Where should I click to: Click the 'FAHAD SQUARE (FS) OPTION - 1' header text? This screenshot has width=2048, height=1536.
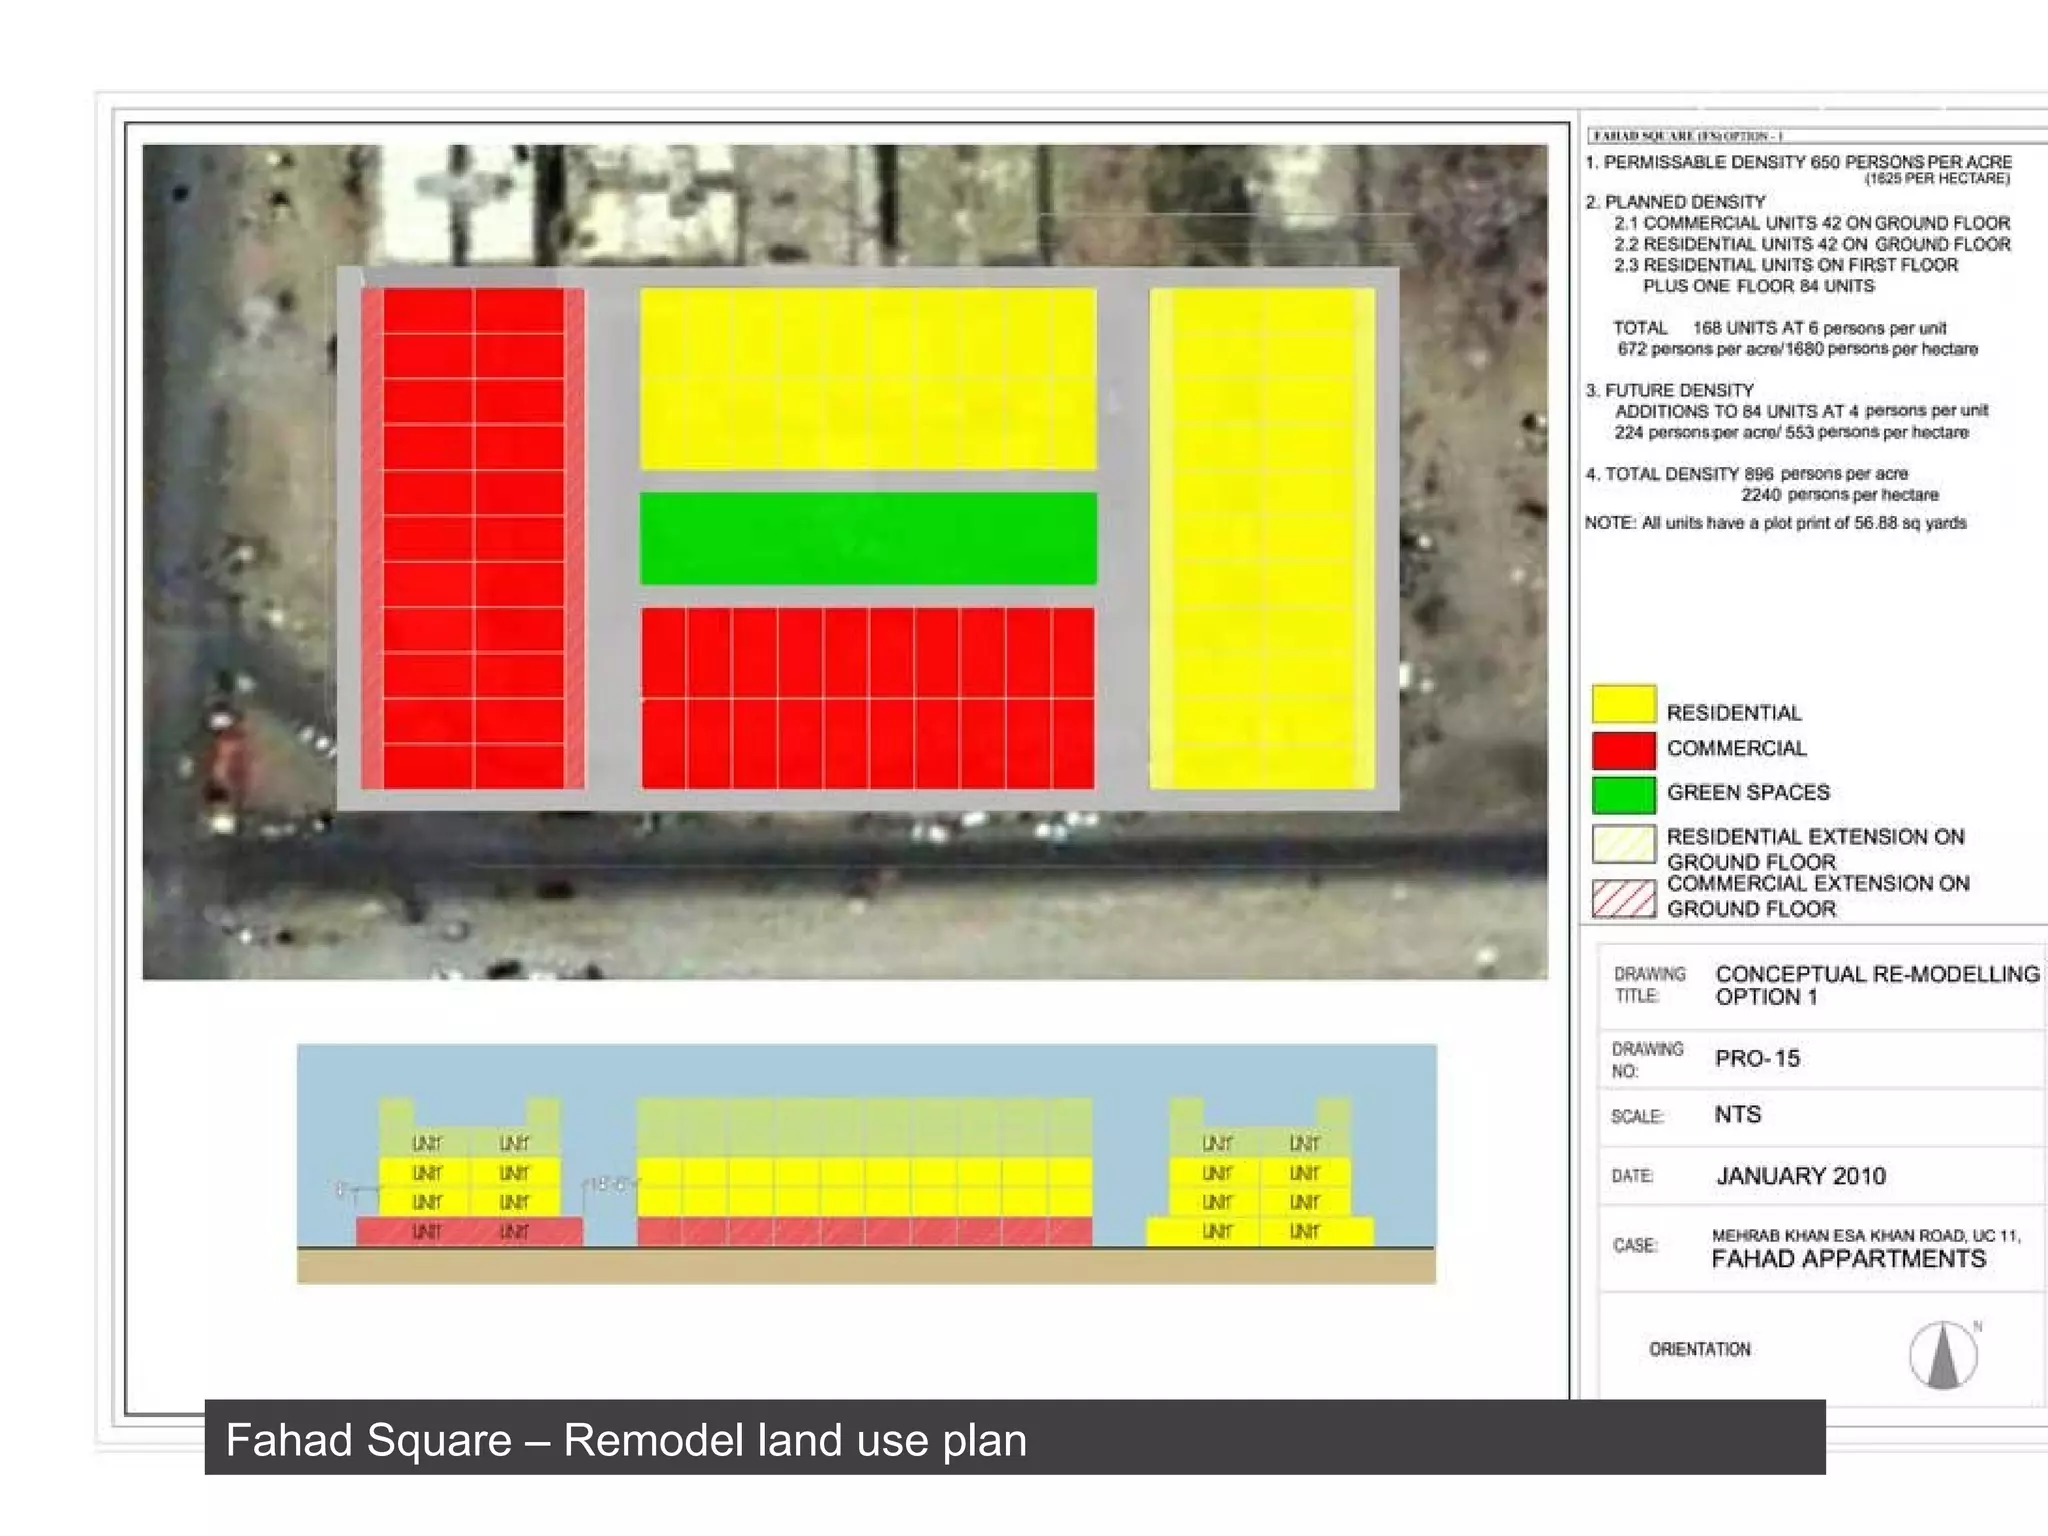(1687, 136)
